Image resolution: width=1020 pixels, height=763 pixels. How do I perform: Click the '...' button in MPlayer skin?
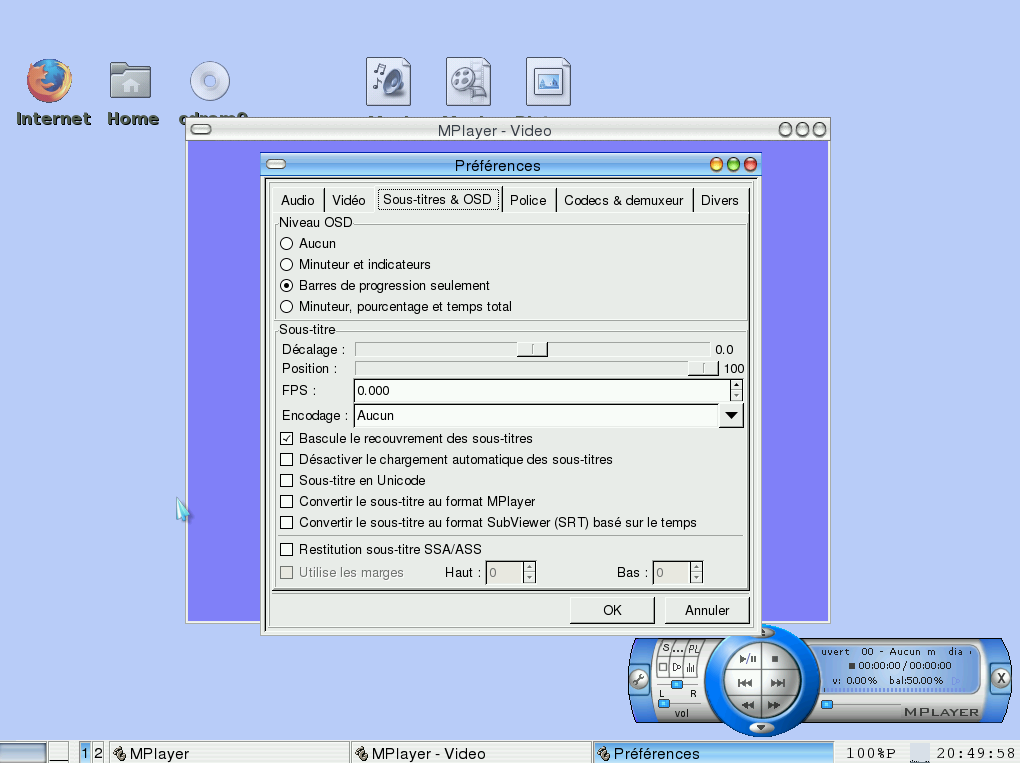pos(678,649)
